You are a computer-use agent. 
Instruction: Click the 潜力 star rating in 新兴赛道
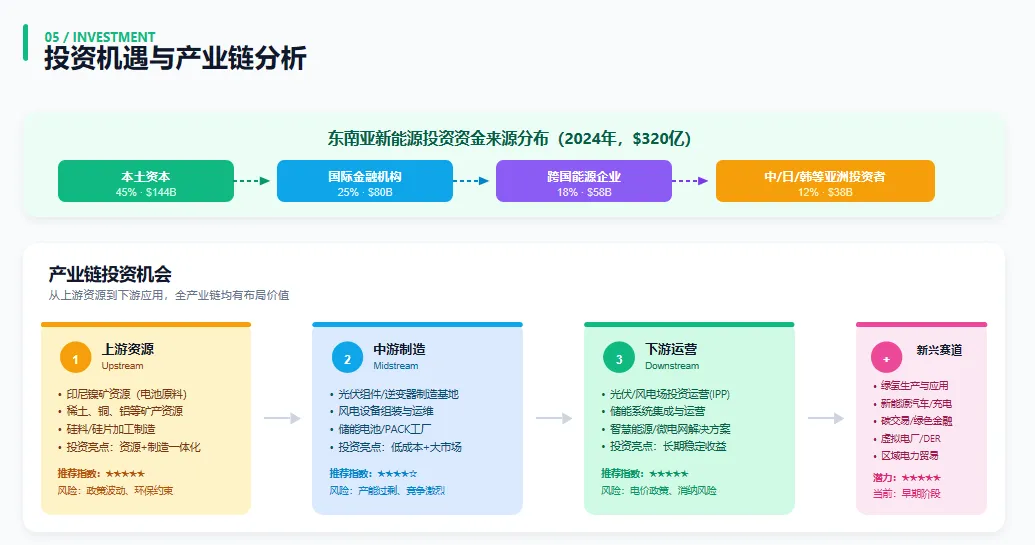921,477
